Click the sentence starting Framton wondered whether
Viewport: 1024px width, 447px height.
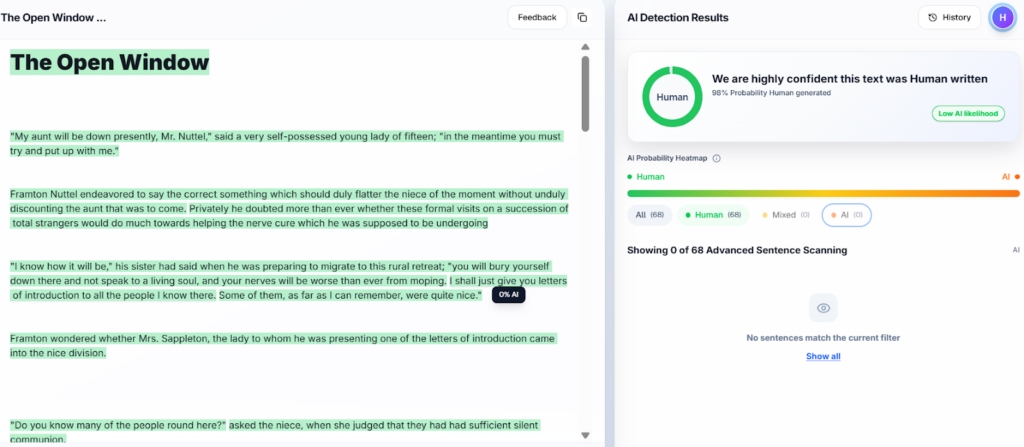(283, 346)
